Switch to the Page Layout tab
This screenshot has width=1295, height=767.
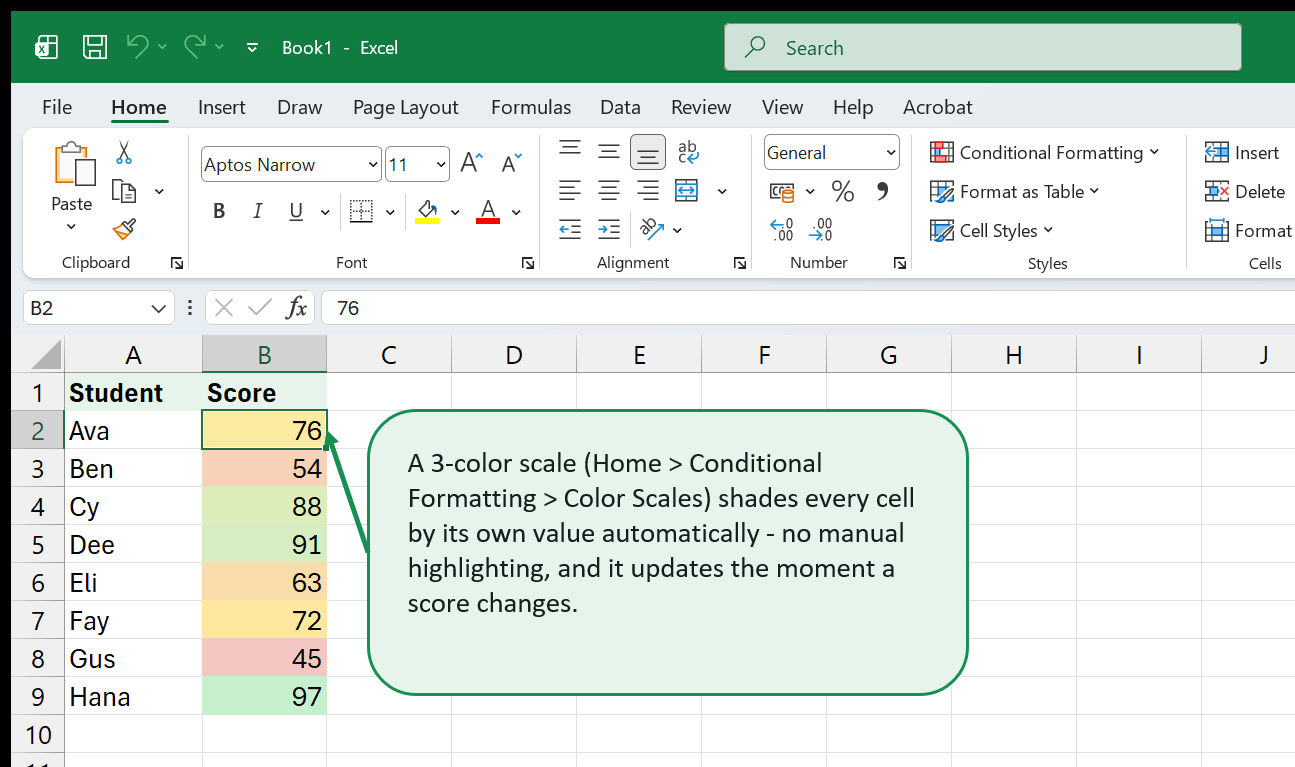pos(405,107)
